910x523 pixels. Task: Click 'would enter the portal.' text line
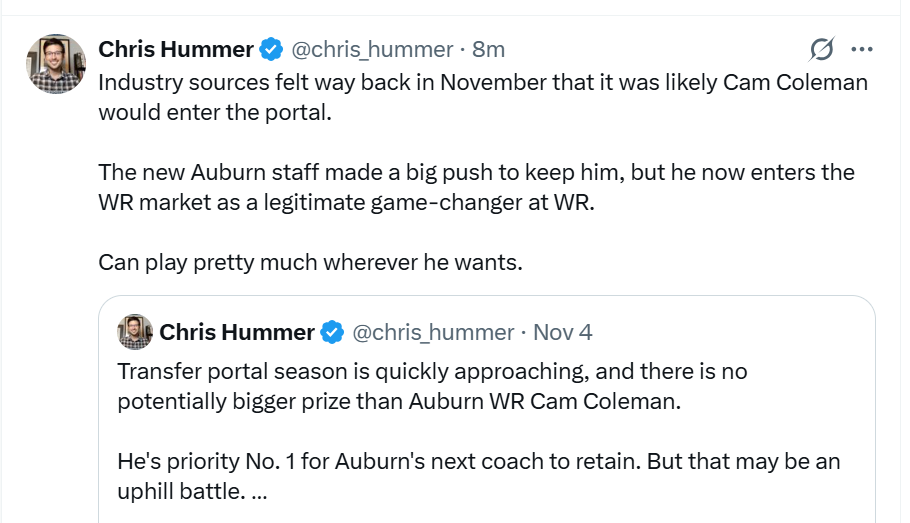pos(214,111)
